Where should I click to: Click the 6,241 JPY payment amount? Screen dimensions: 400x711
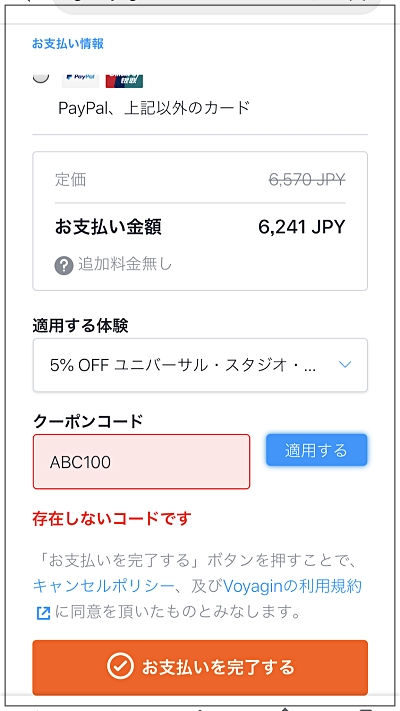[x=302, y=227]
